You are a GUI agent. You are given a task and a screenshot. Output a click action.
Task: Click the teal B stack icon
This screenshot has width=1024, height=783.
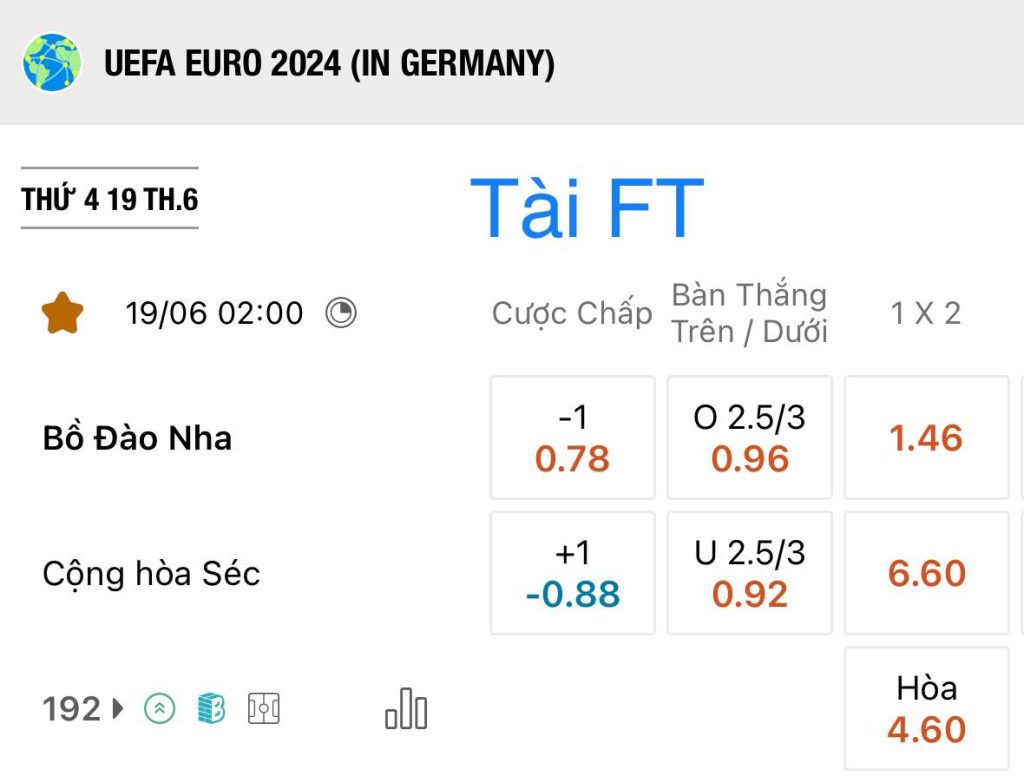point(211,709)
